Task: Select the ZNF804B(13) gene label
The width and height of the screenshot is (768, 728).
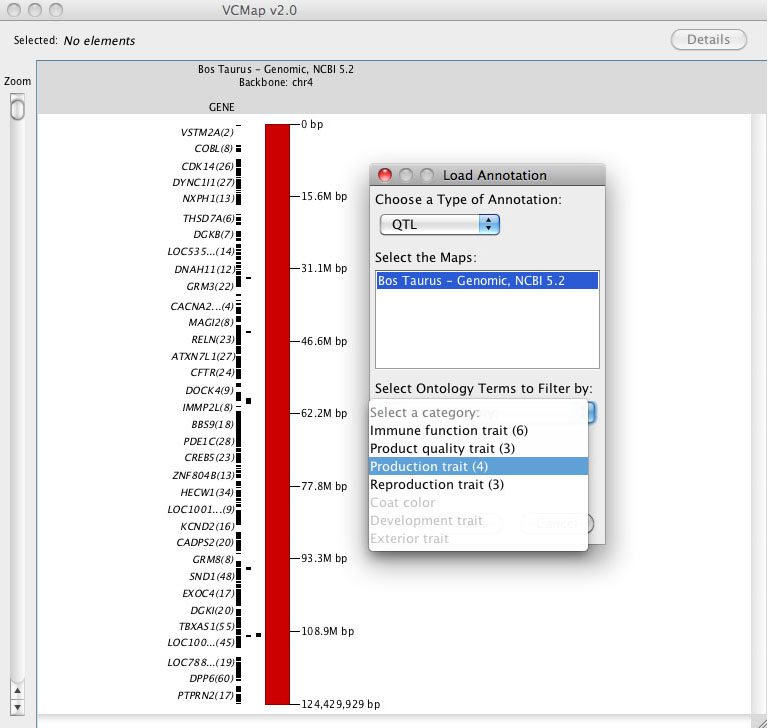Action: coord(204,475)
